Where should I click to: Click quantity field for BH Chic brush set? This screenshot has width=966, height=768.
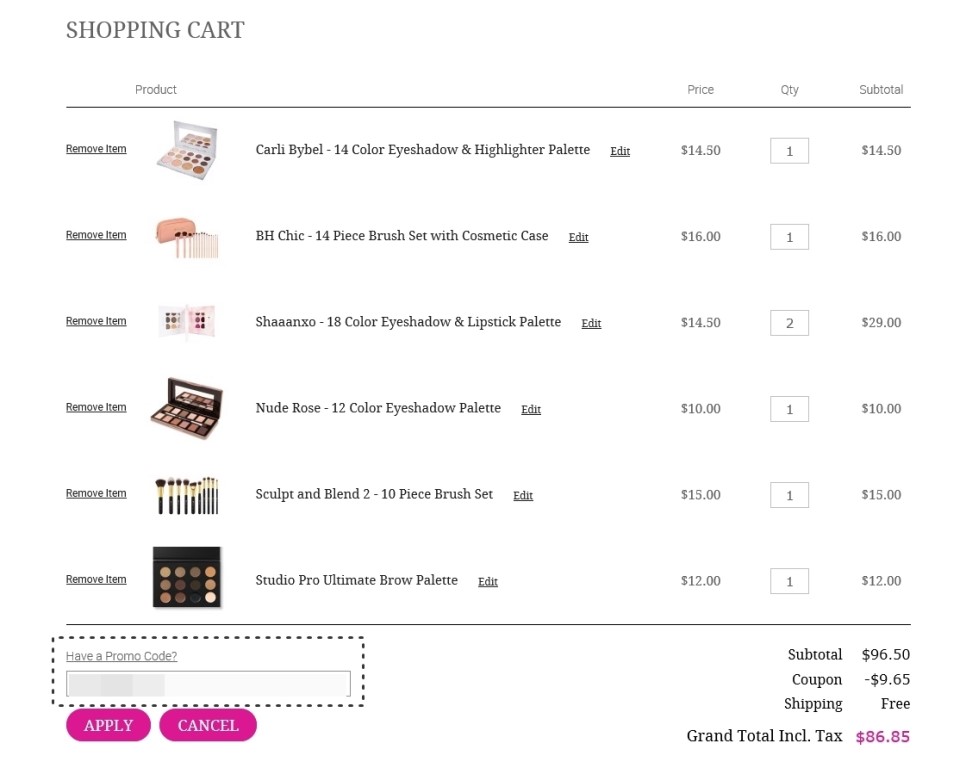point(789,237)
